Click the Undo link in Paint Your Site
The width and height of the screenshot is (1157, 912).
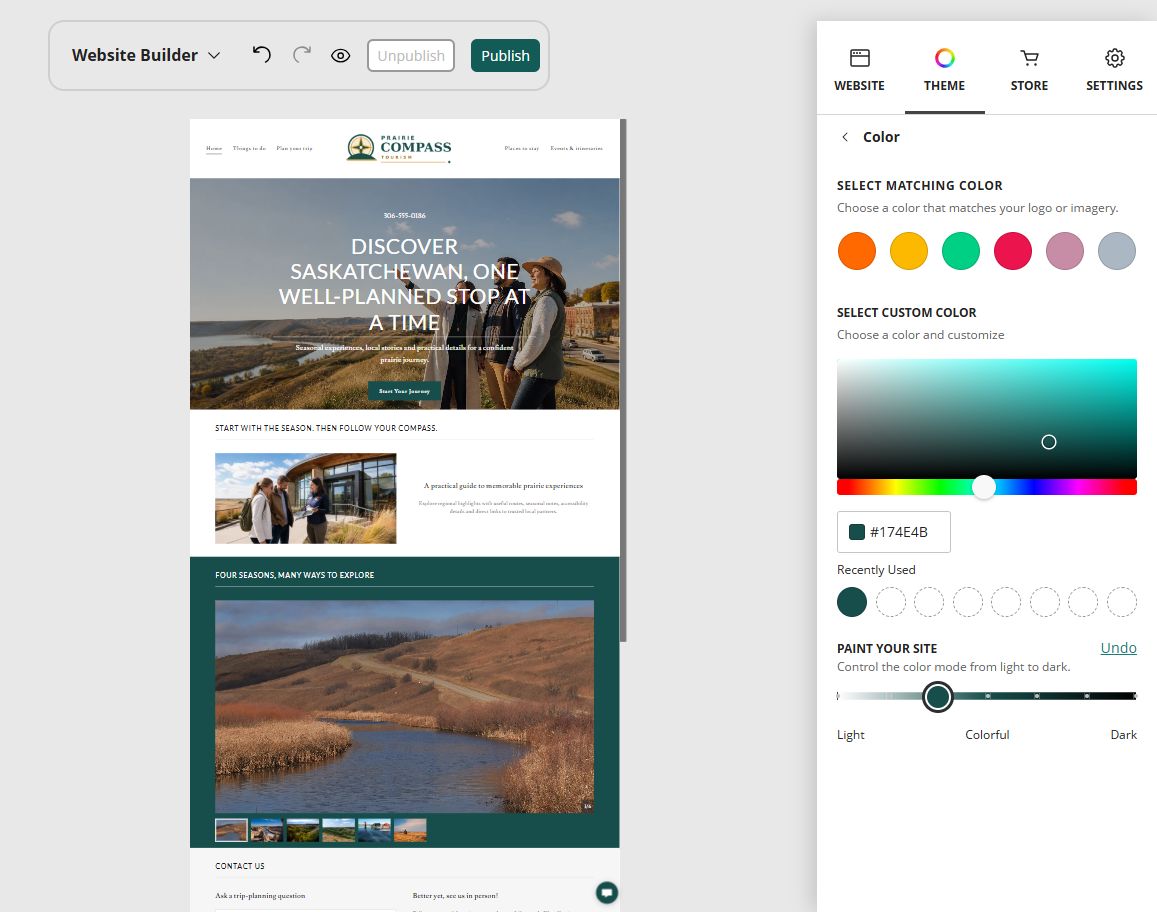tap(1118, 648)
